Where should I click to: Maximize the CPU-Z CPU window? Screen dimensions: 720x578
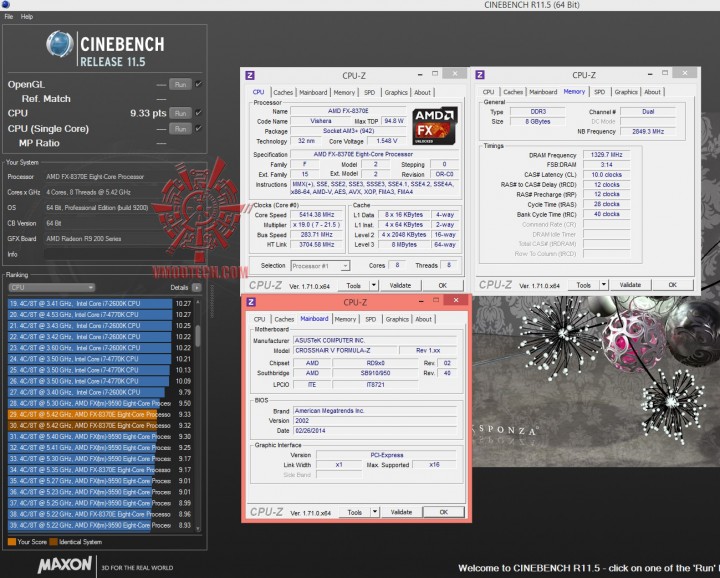pos(435,73)
